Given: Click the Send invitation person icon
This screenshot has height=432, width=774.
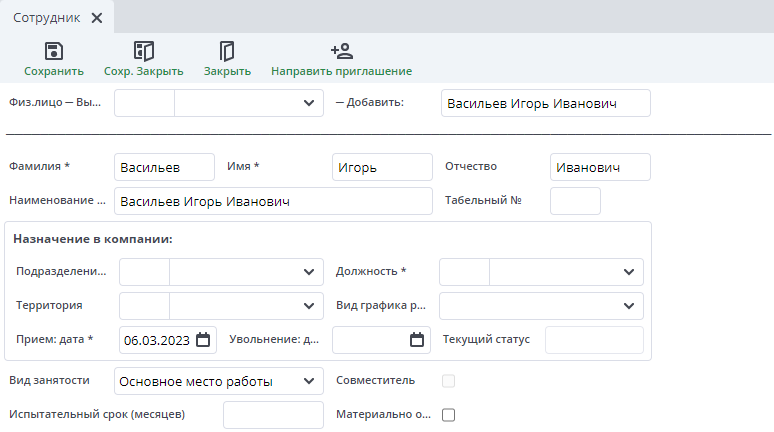Looking at the screenshot, I should (341, 51).
